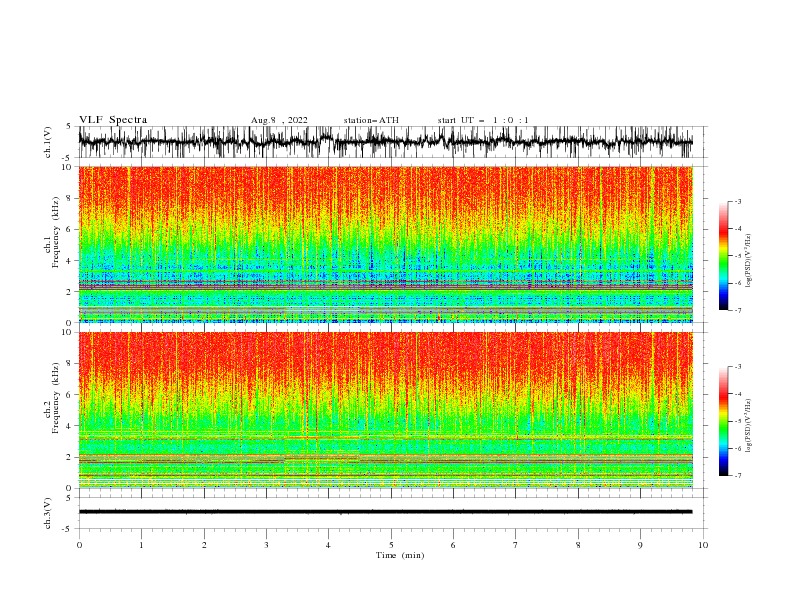
Task: Click the log(PSD) label beside ch.2 color scale
Action: coord(748,425)
